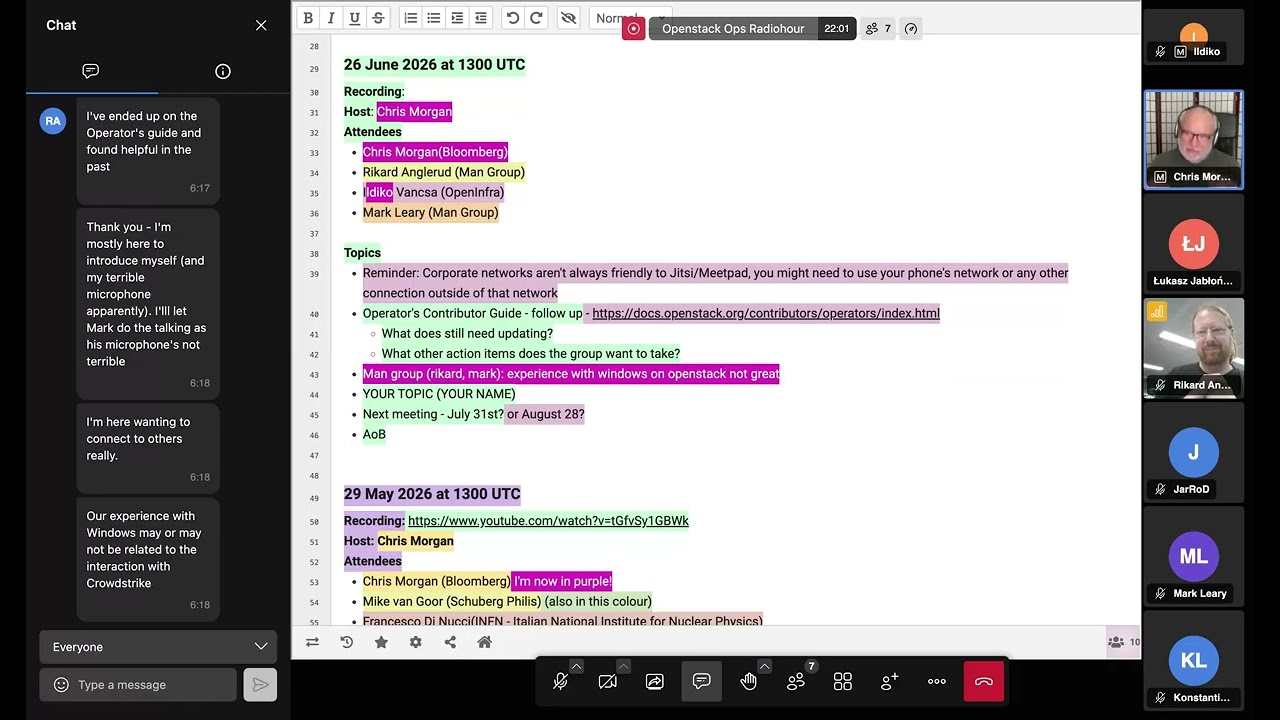Viewport: 1280px width, 720px height.
Task: Open the participant count badge showing 7
Action: tap(878, 29)
